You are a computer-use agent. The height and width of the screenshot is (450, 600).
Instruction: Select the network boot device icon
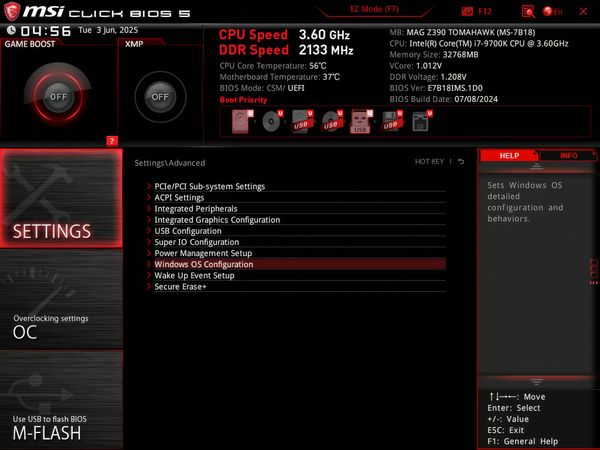421,122
